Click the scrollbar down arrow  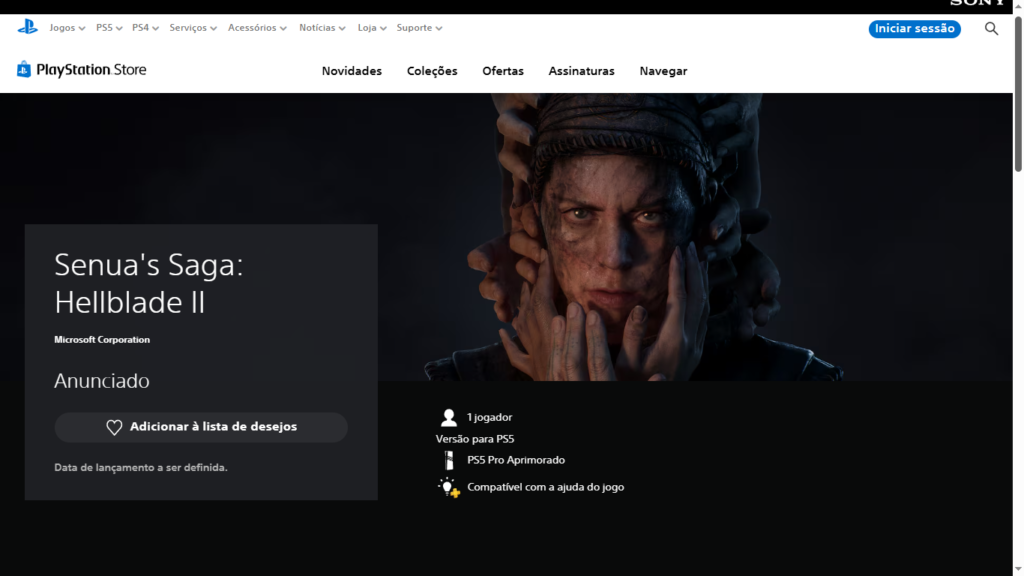[1018, 570]
